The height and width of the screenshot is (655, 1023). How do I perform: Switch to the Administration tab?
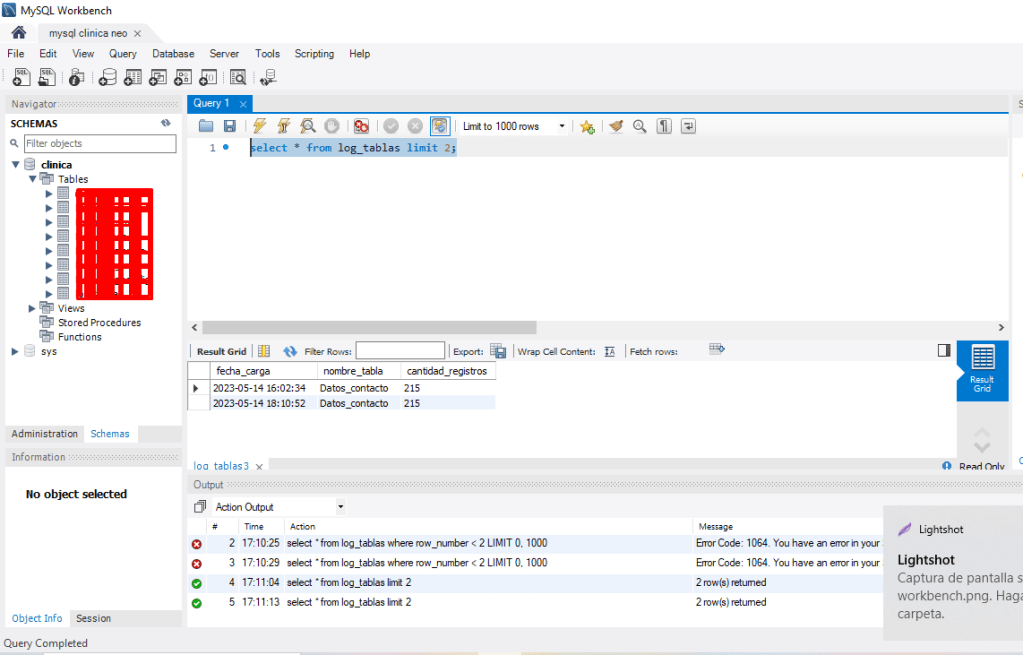(44, 434)
